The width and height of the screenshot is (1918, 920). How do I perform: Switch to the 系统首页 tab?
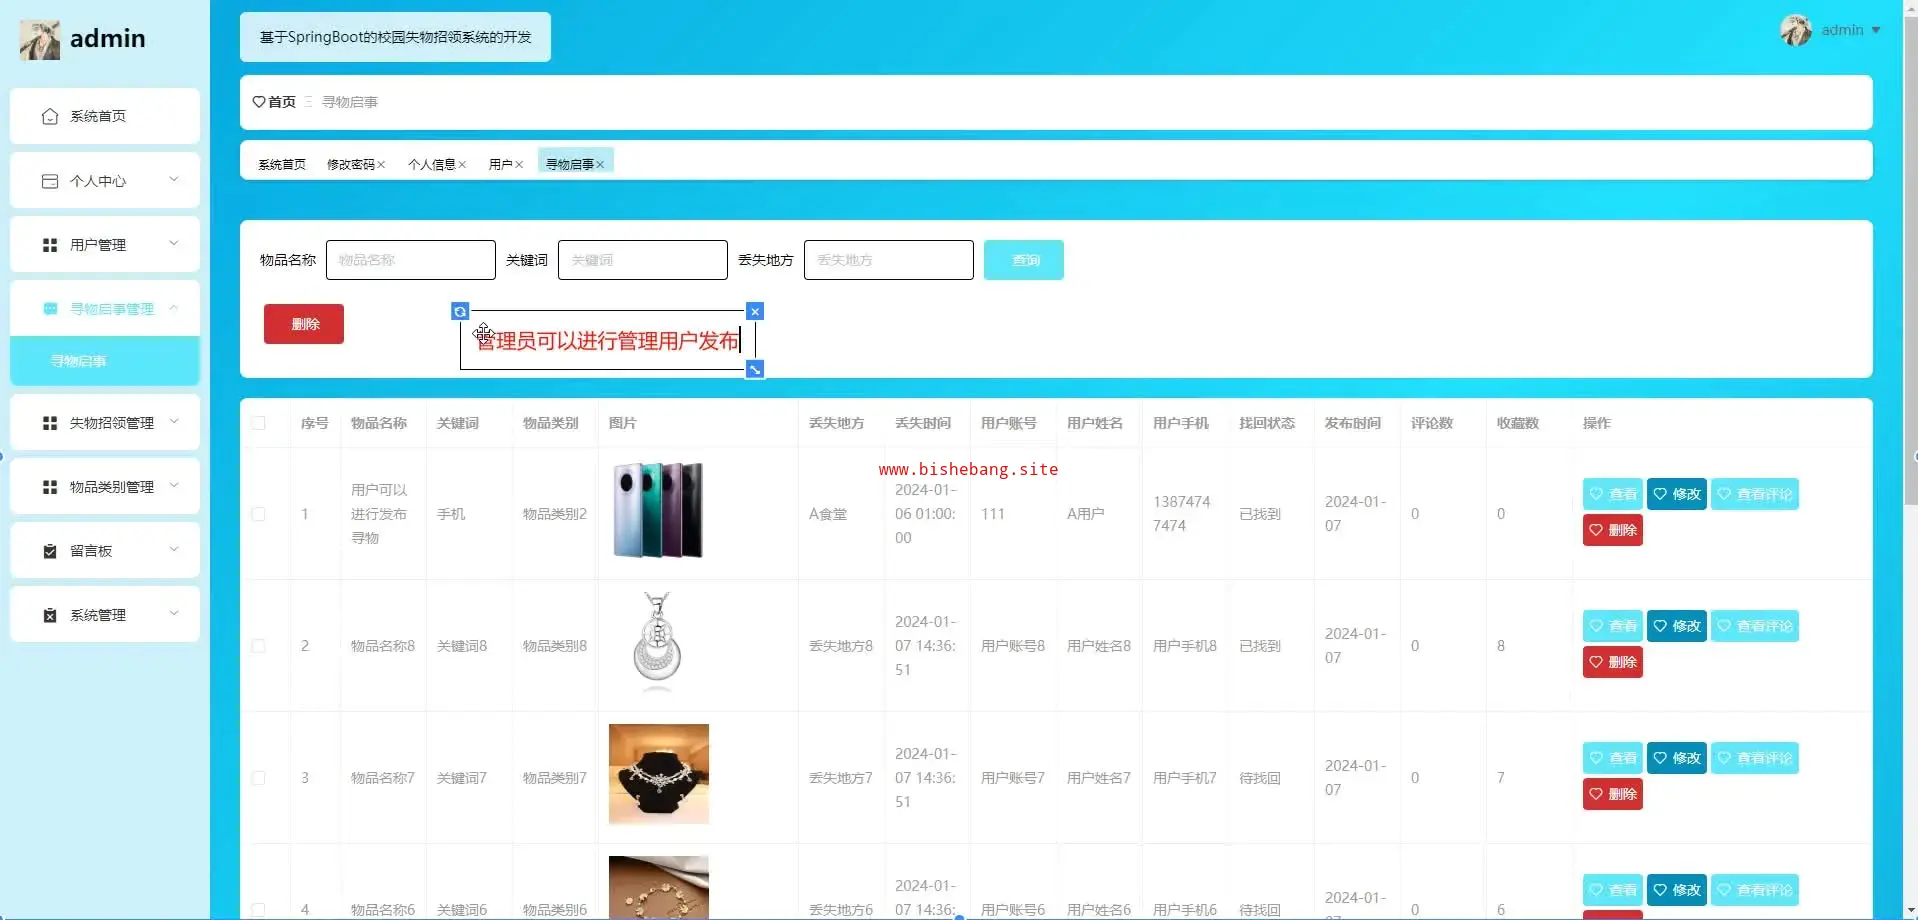pyautogui.click(x=282, y=165)
